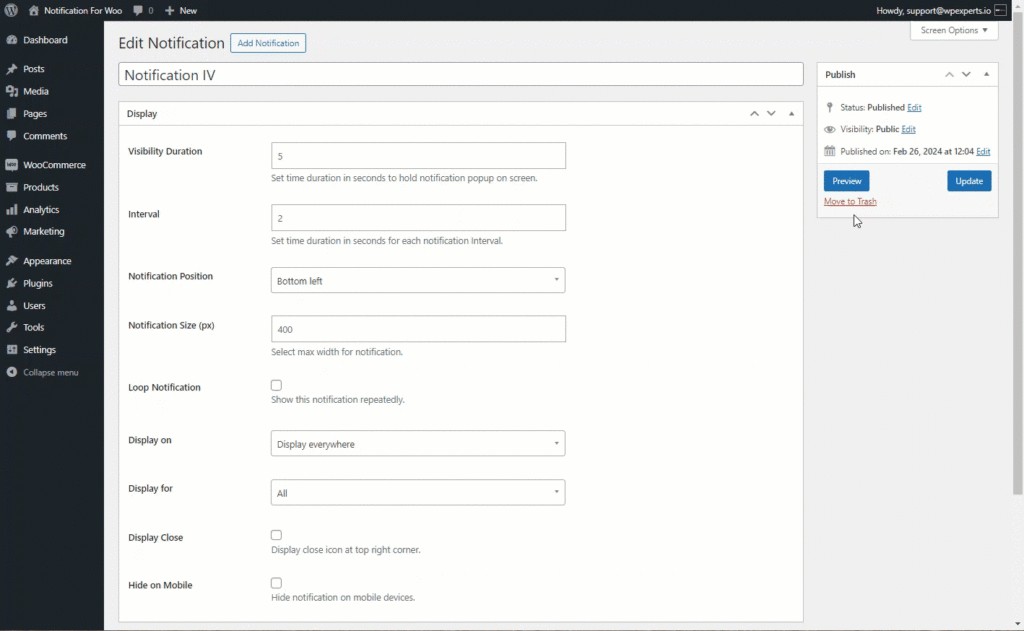This screenshot has width=1024, height=631.
Task: Enable the Loop Notification checkbox
Action: coord(276,385)
